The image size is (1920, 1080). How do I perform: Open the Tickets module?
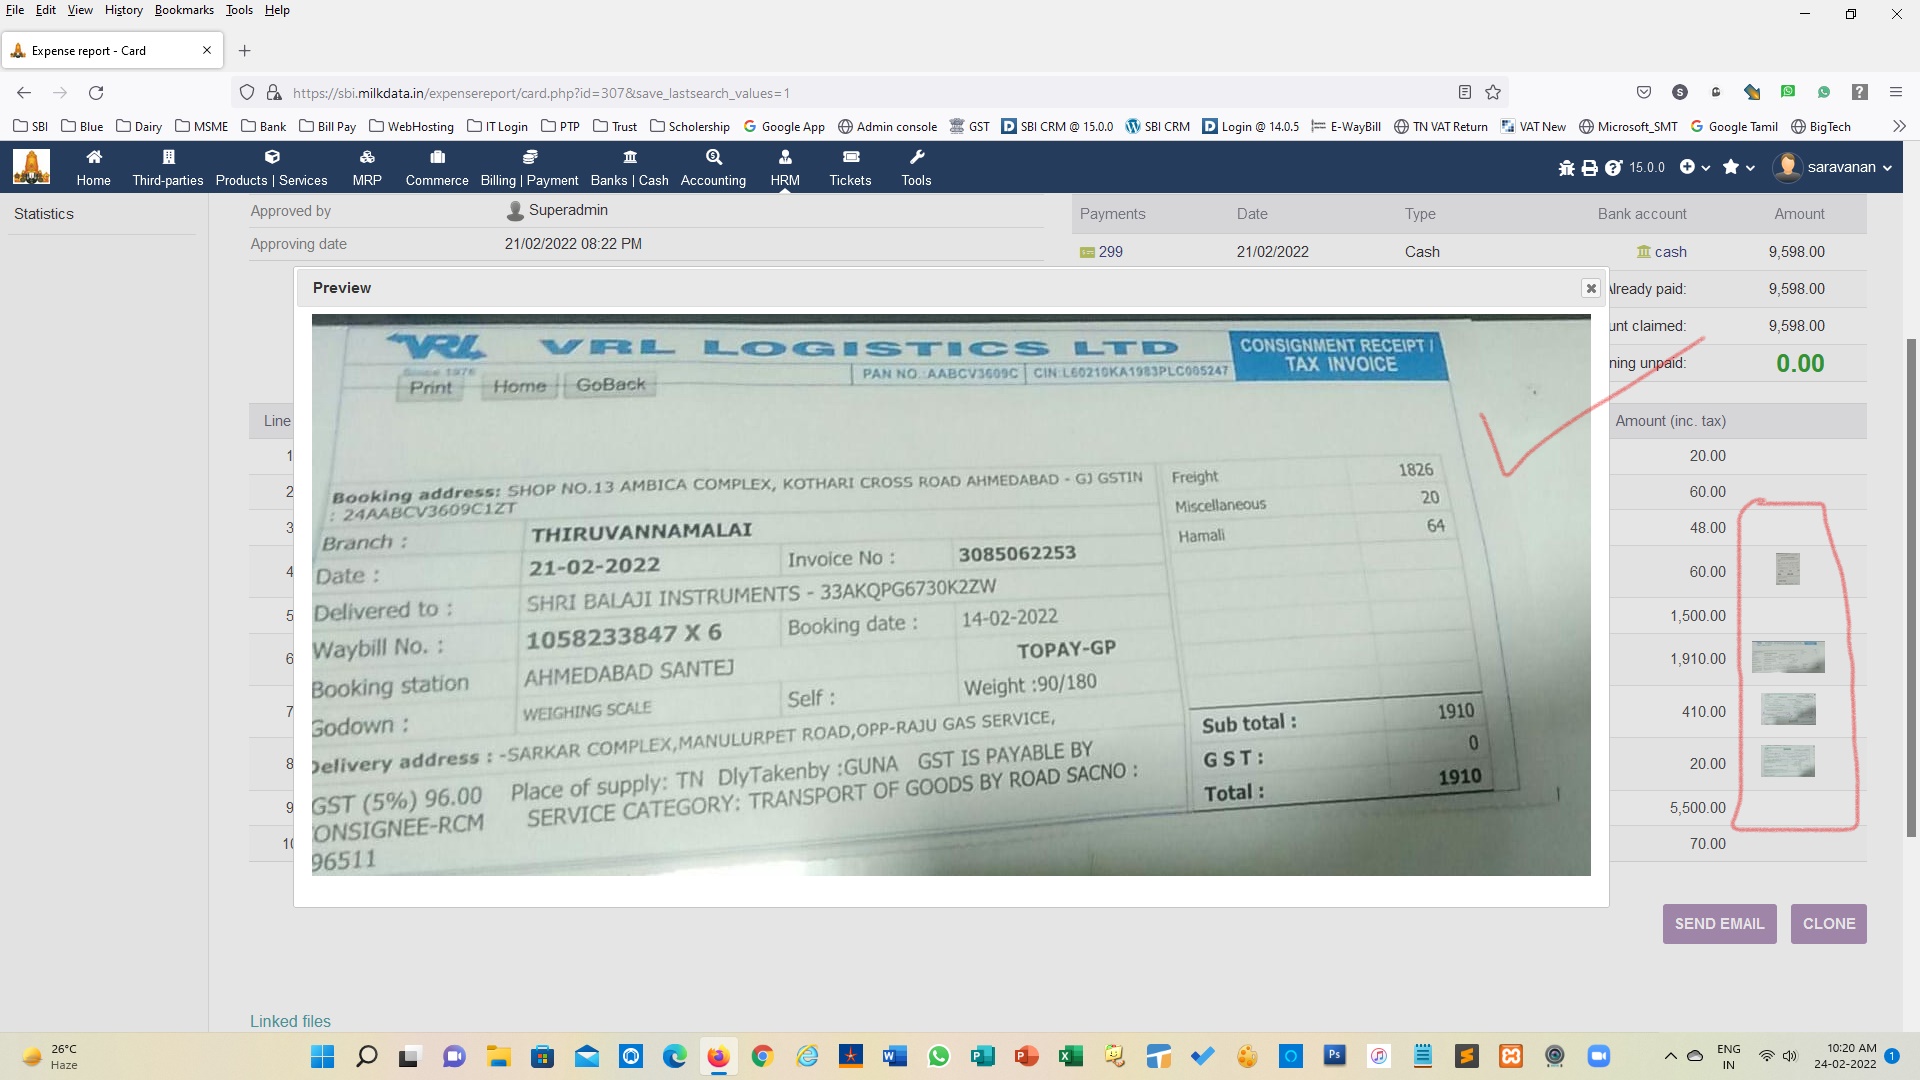click(x=850, y=167)
